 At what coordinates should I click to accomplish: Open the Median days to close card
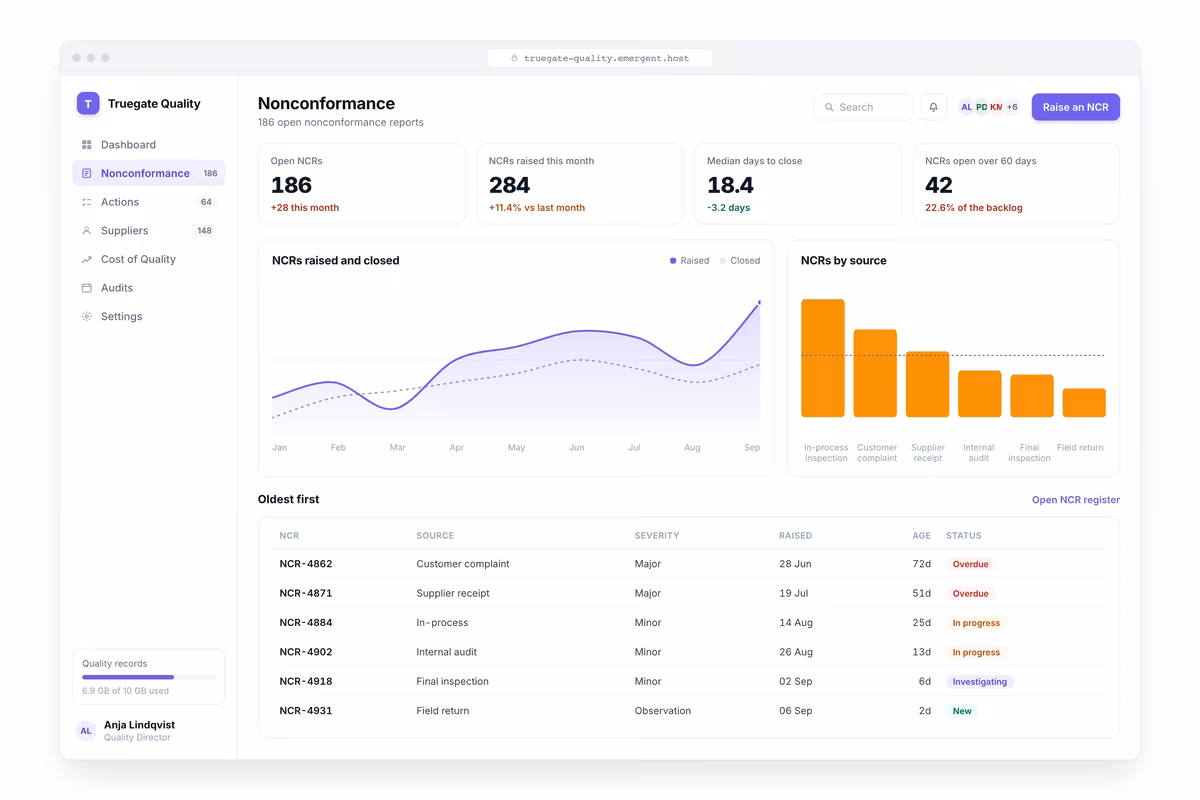798,184
